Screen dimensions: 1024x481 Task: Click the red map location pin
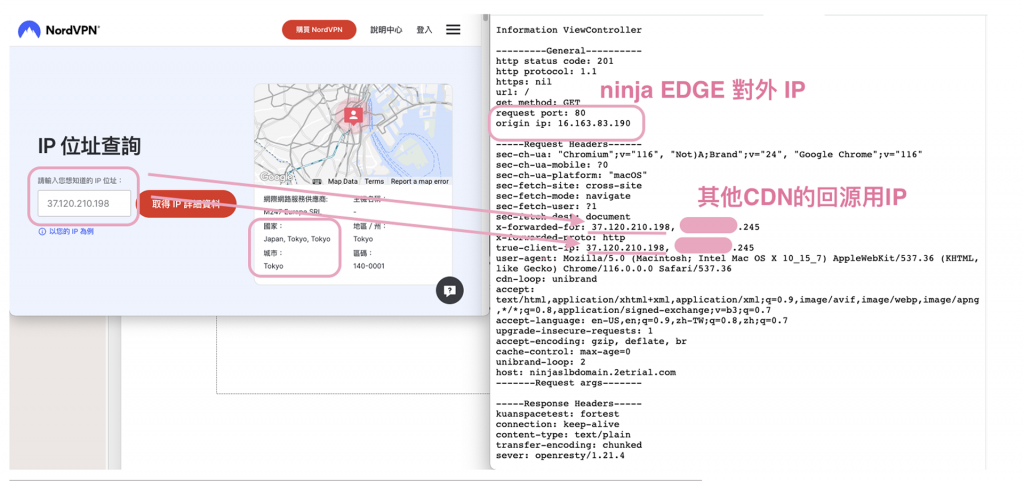point(353,116)
